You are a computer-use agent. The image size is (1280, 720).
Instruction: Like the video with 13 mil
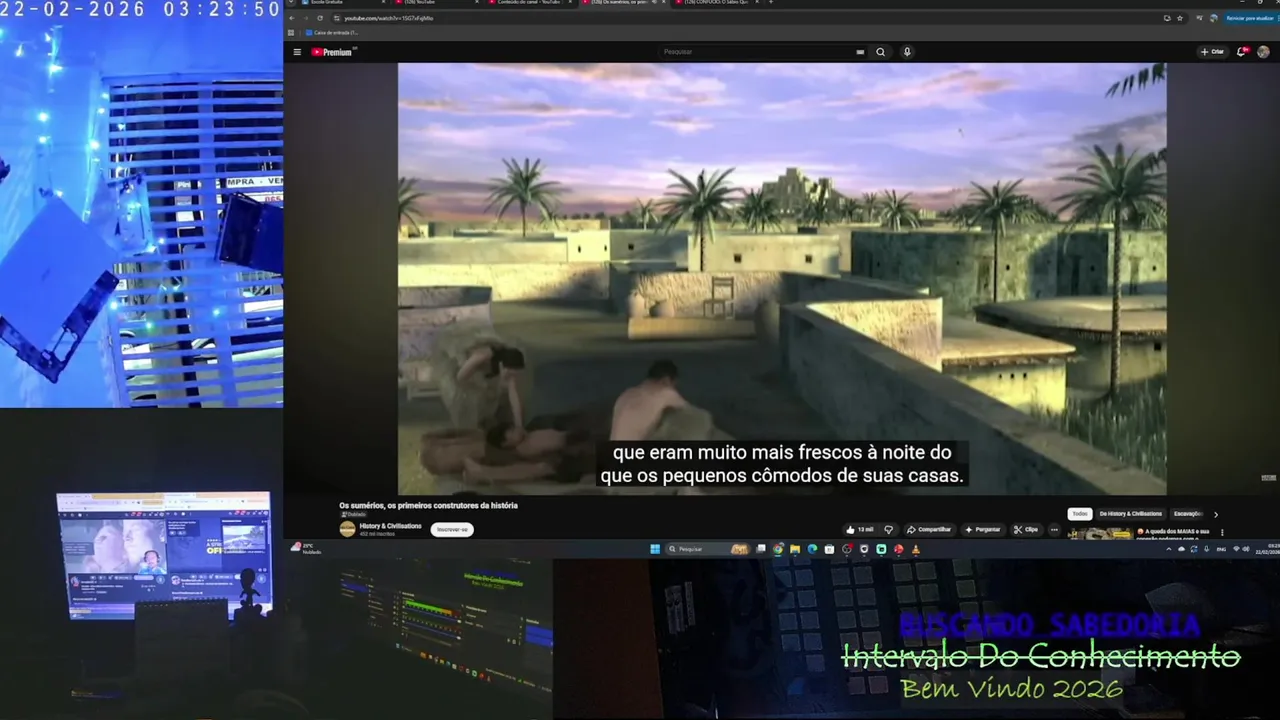click(860, 530)
